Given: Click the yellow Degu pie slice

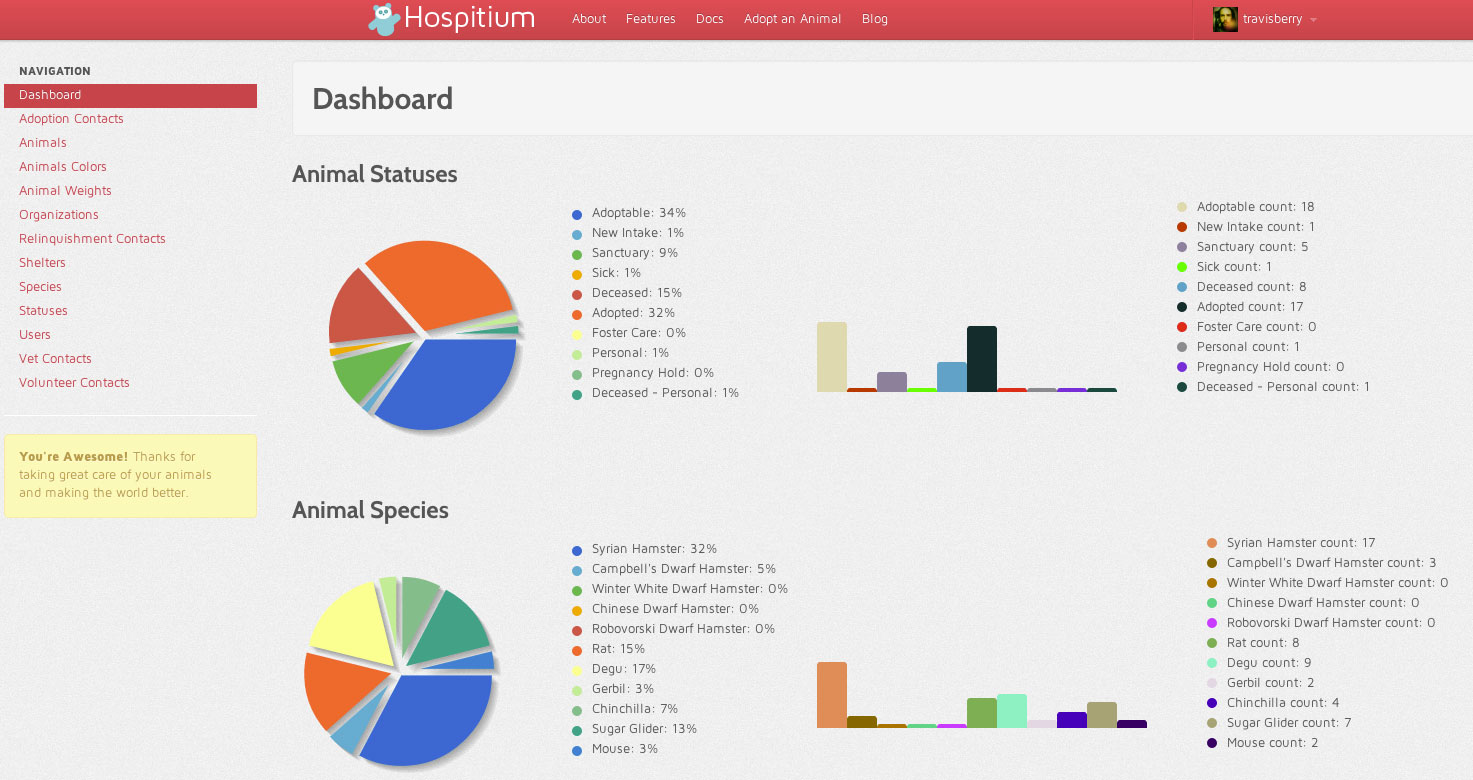Looking at the screenshot, I should pos(352,622).
